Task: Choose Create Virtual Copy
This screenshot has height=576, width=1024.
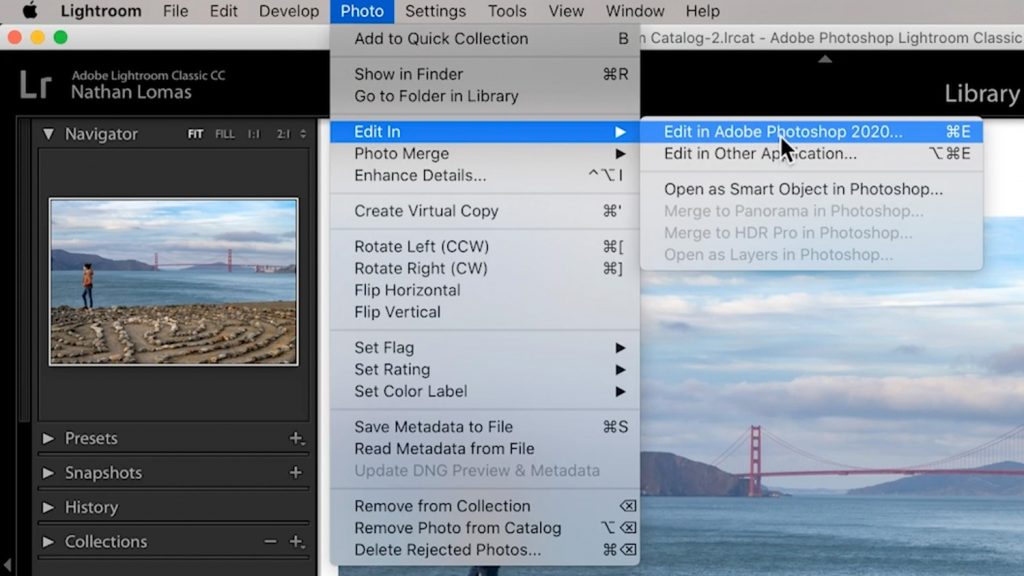Action: [x=485, y=211]
